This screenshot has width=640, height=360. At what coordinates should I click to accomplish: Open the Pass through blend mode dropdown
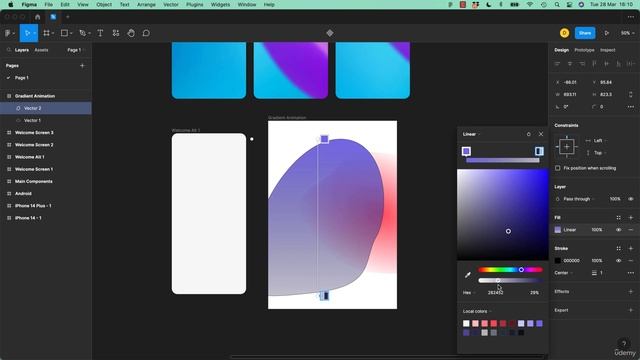point(579,199)
